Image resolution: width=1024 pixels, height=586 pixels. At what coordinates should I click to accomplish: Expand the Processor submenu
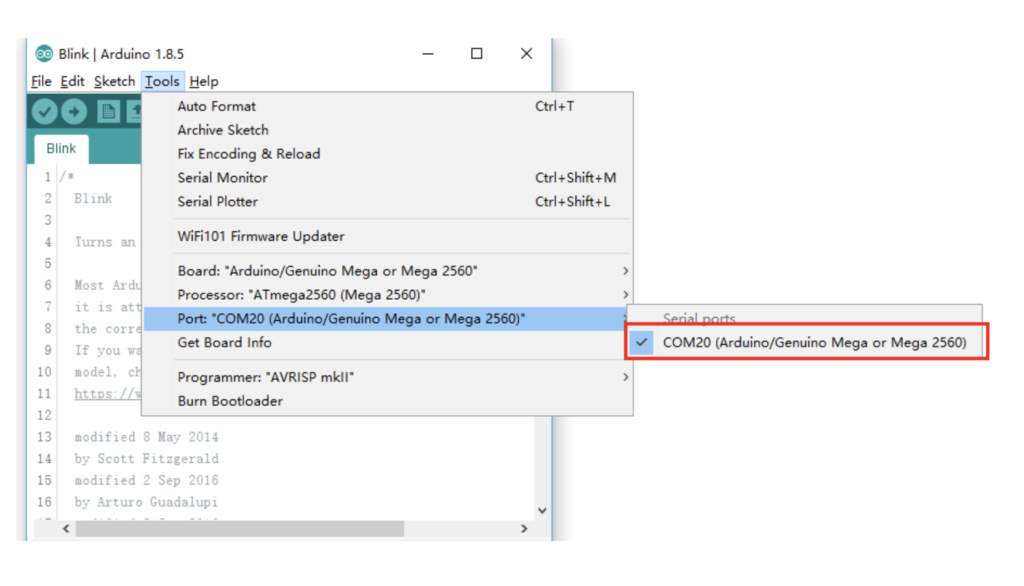388,295
